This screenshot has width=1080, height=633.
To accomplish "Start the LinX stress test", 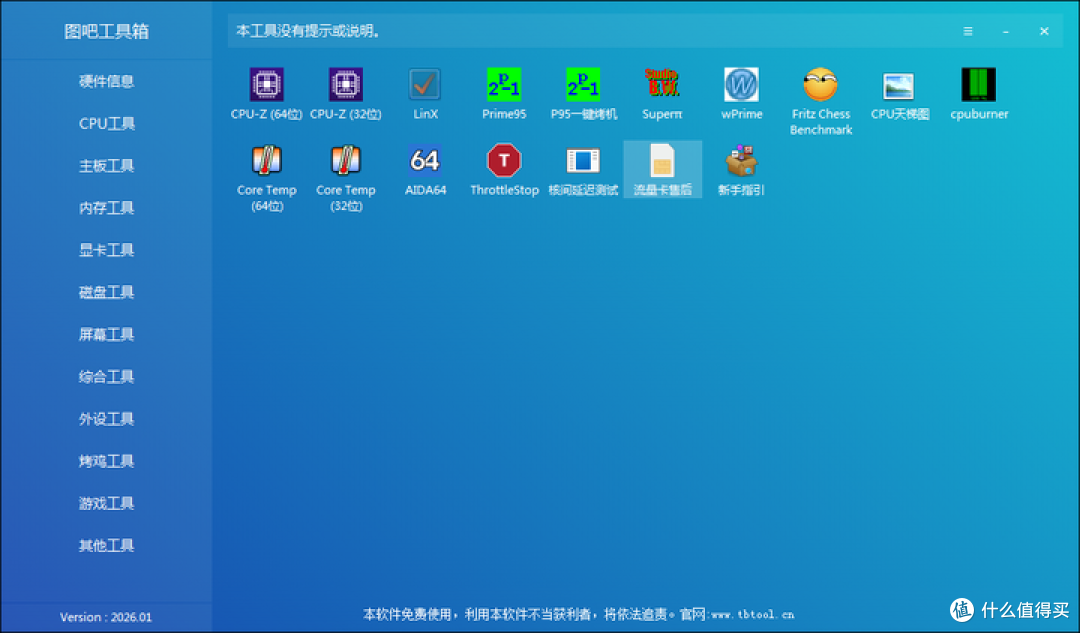I will [x=425, y=94].
